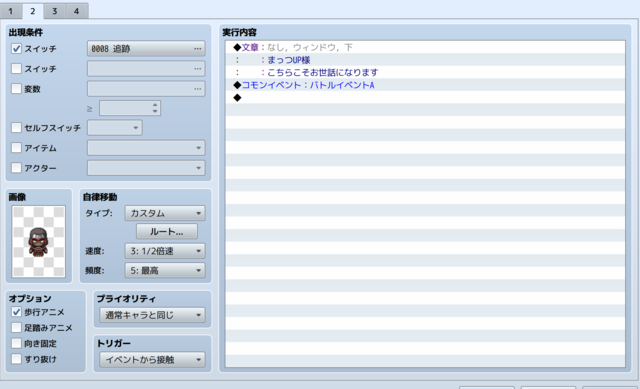Viewport: 640px width, 389px height.
Task: Click the 変数 field ellipsis button
Action: point(198,89)
